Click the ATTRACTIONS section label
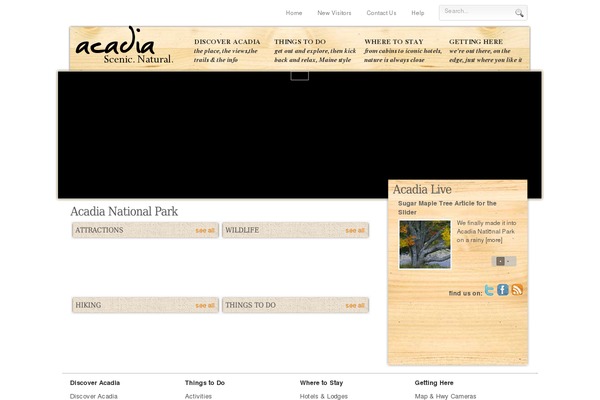Image resolution: width=600 pixels, height=400 pixels. coord(99,230)
